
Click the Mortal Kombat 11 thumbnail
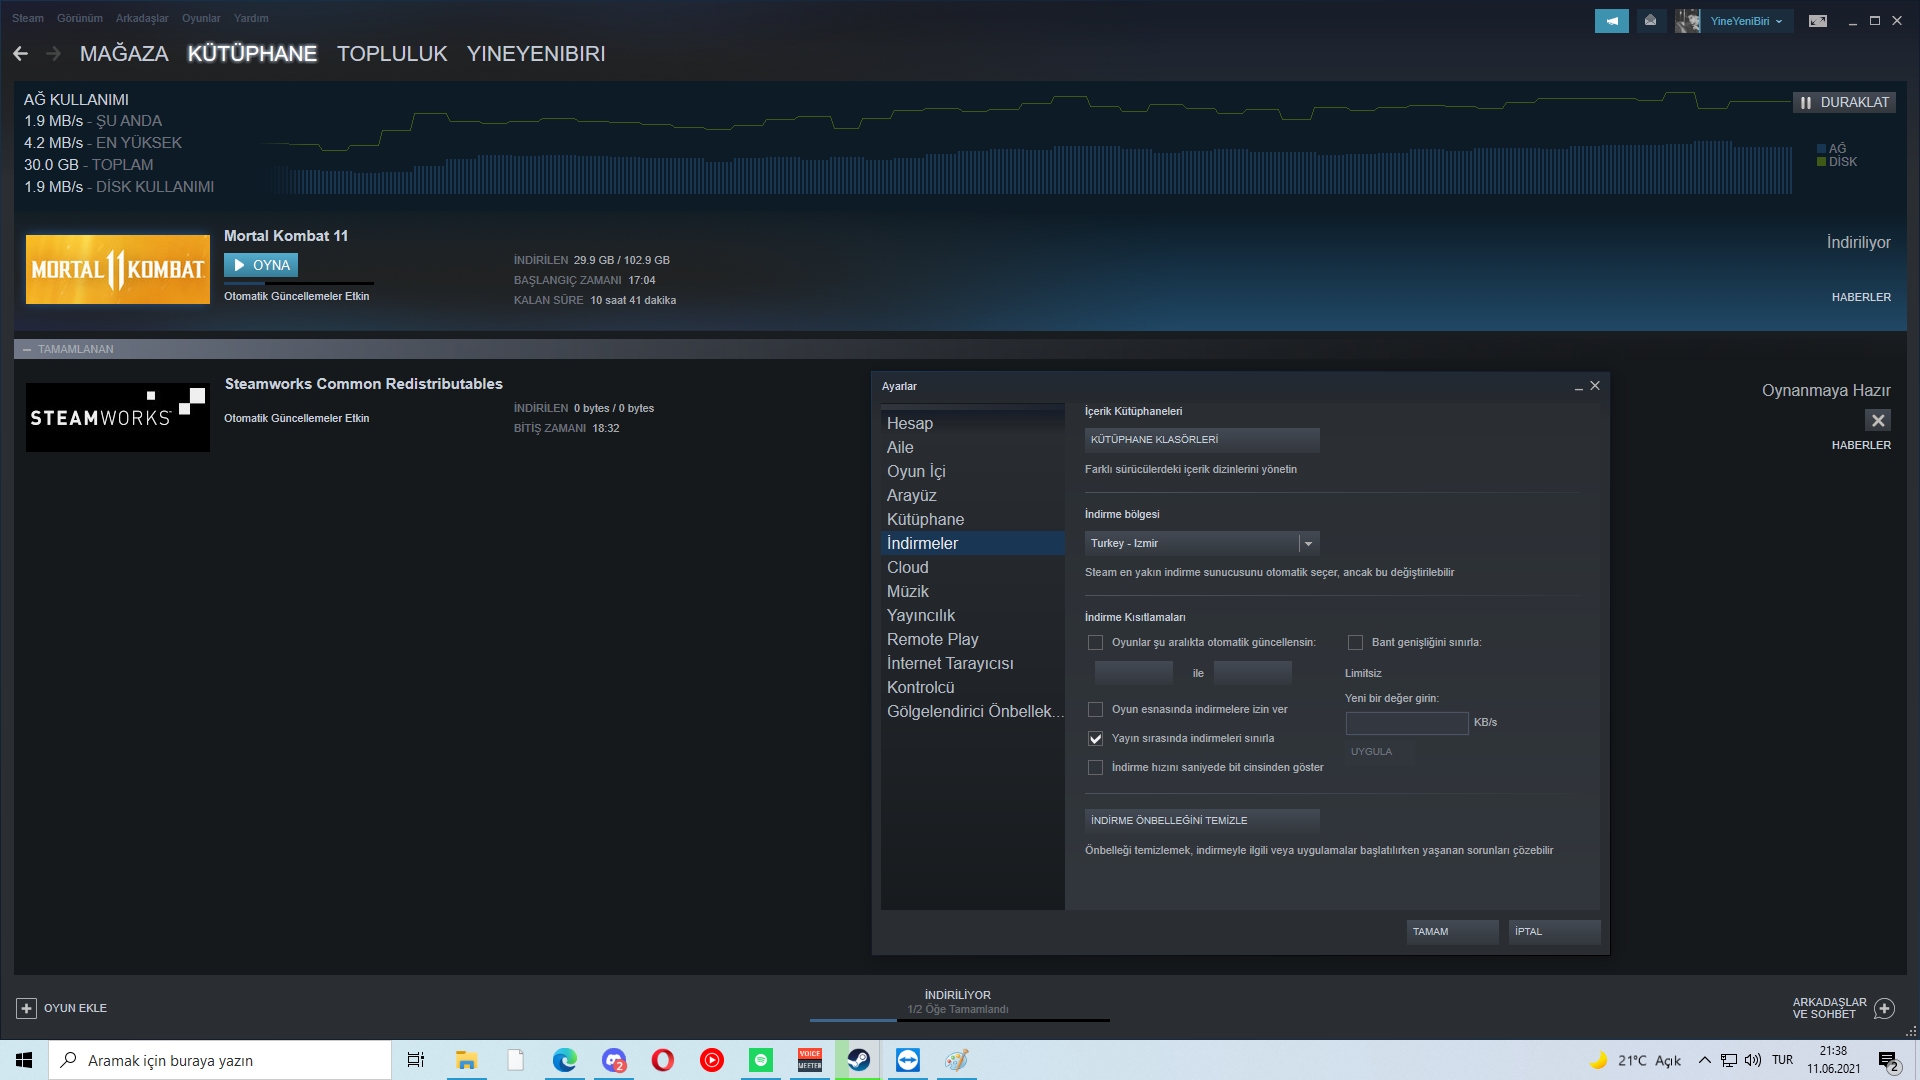[118, 269]
